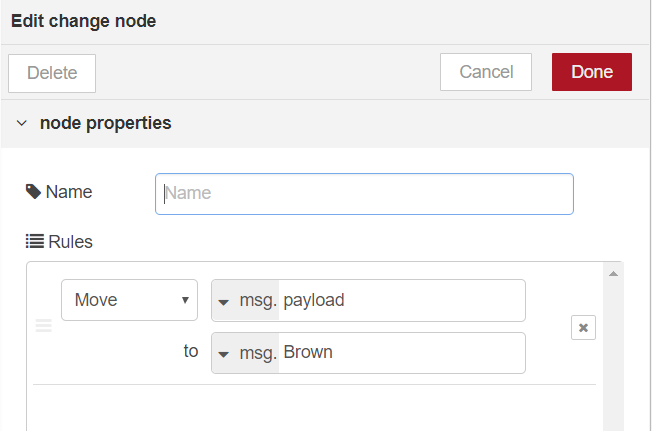Remove the Move rule with the x button
Screen dimensions: 652x431
click(x=583, y=327)
